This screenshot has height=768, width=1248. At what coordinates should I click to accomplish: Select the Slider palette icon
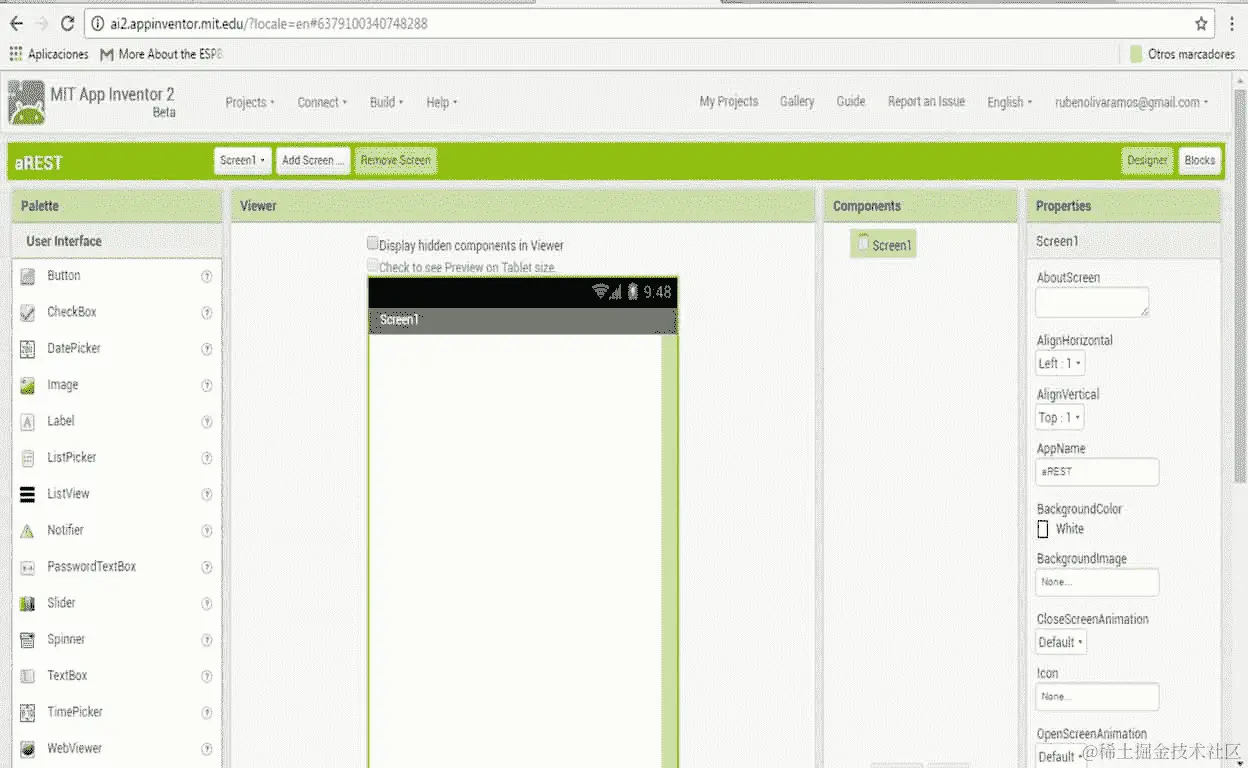[x=28, y=603]
